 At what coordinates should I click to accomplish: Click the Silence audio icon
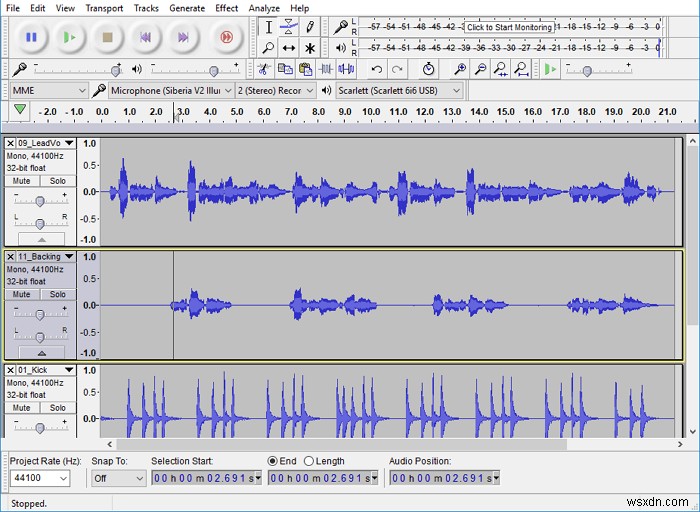[346, 69]
